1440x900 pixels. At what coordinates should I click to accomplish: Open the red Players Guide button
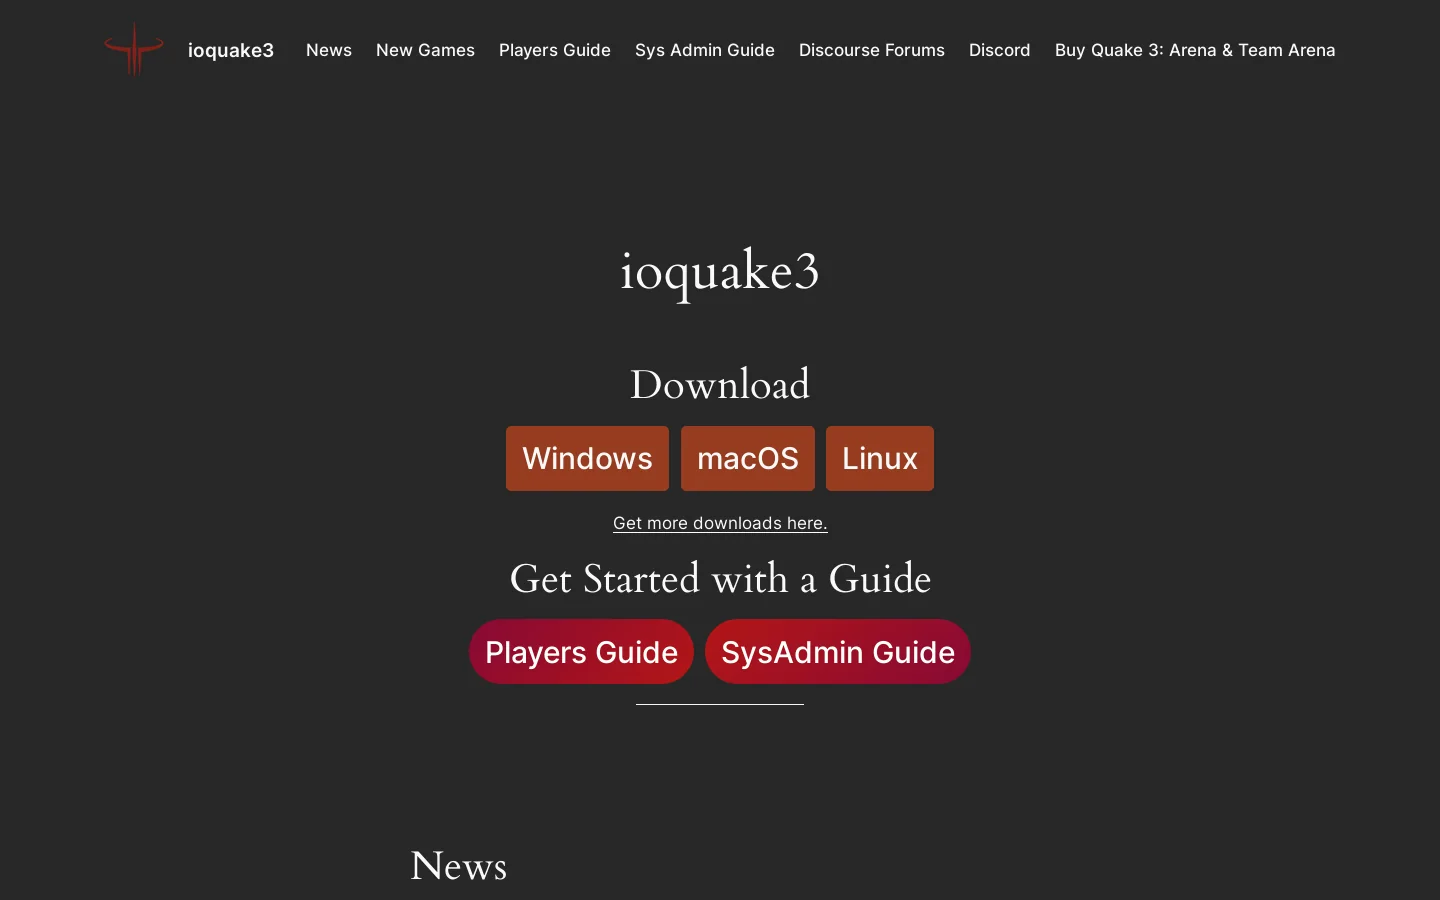(x=581, y=652)
